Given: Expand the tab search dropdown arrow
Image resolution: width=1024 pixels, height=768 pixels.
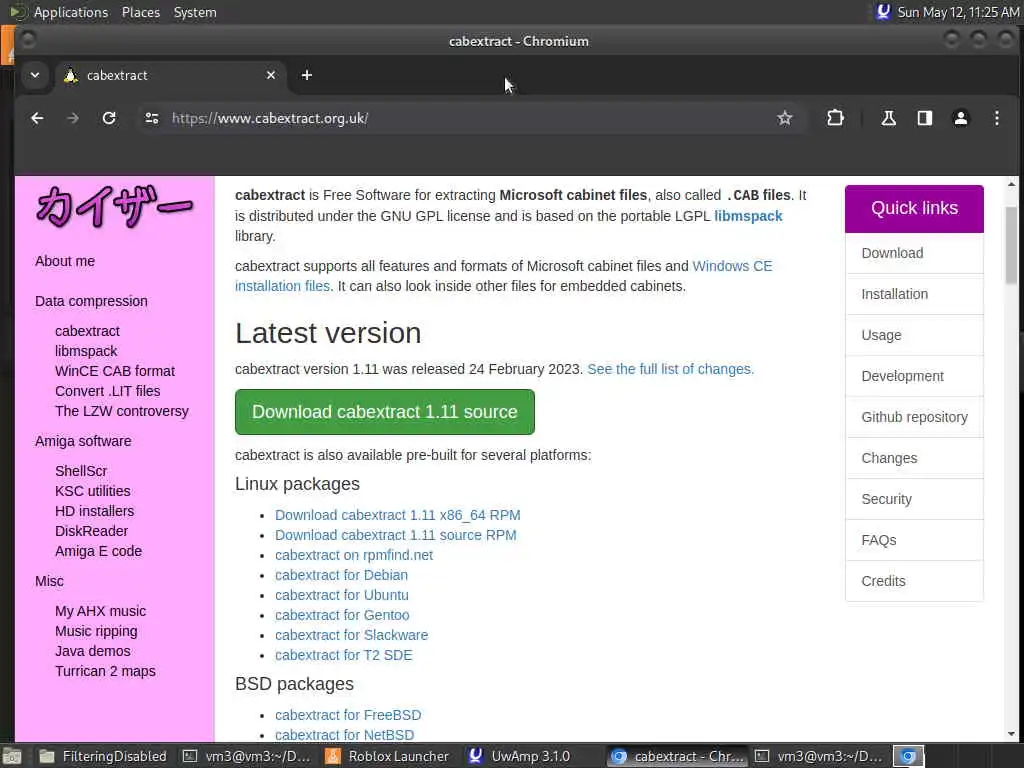Looking at the screenshot, I should 35,75.
